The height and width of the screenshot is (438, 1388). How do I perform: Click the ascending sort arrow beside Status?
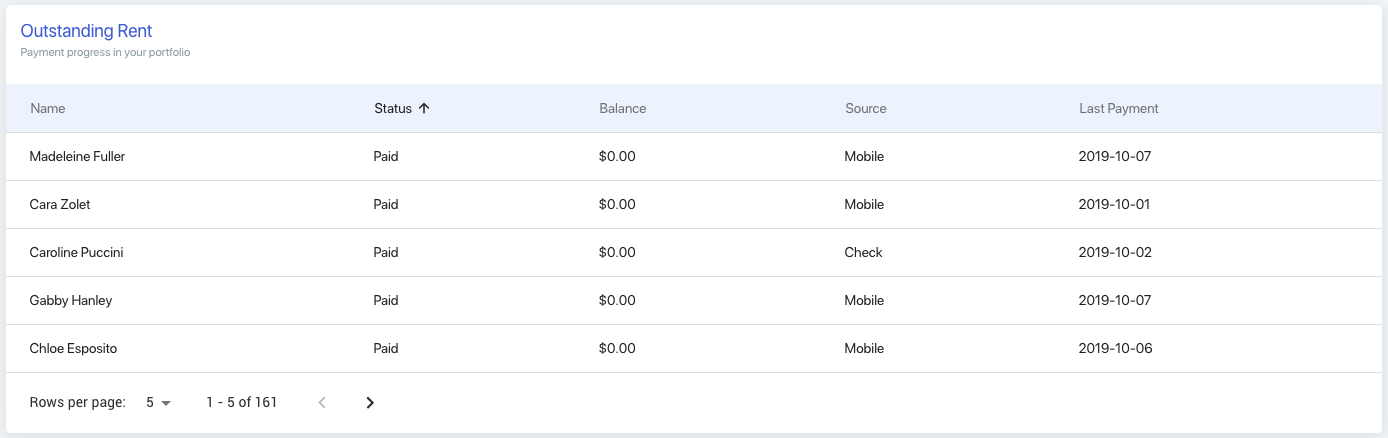pos(424,108)
